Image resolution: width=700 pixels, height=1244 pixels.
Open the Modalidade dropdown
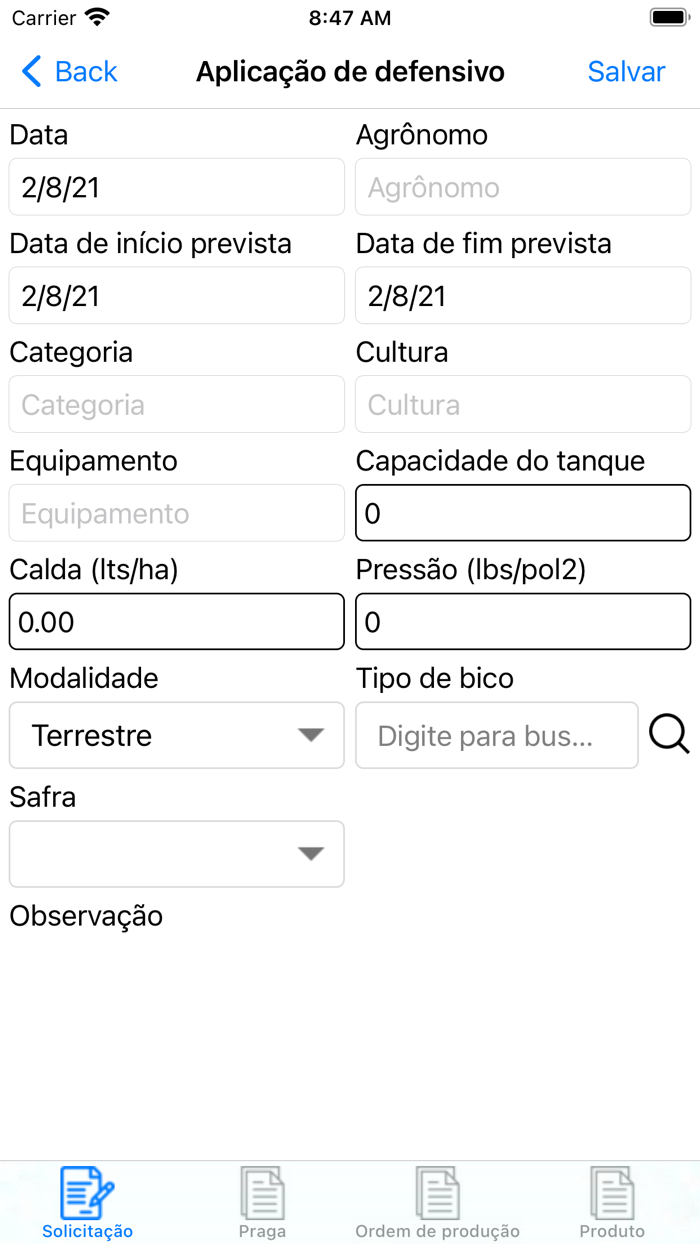pos(176,735)
